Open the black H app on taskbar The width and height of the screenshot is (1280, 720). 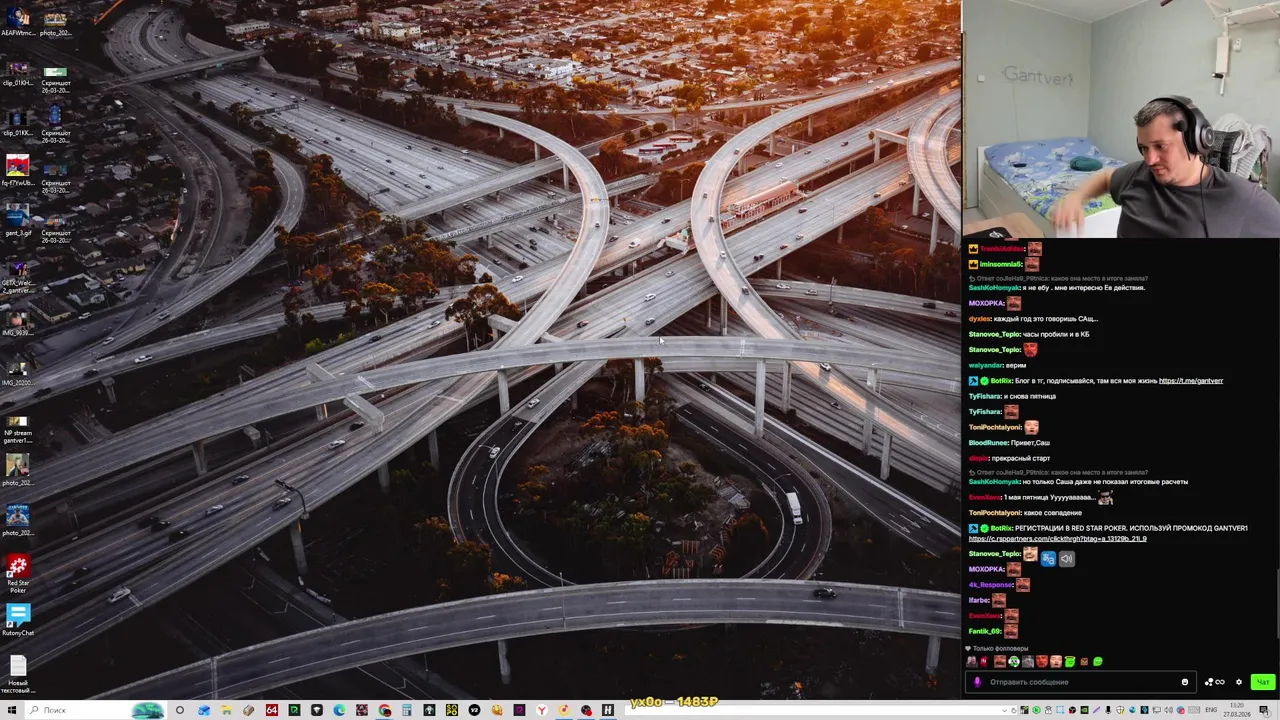608,710
